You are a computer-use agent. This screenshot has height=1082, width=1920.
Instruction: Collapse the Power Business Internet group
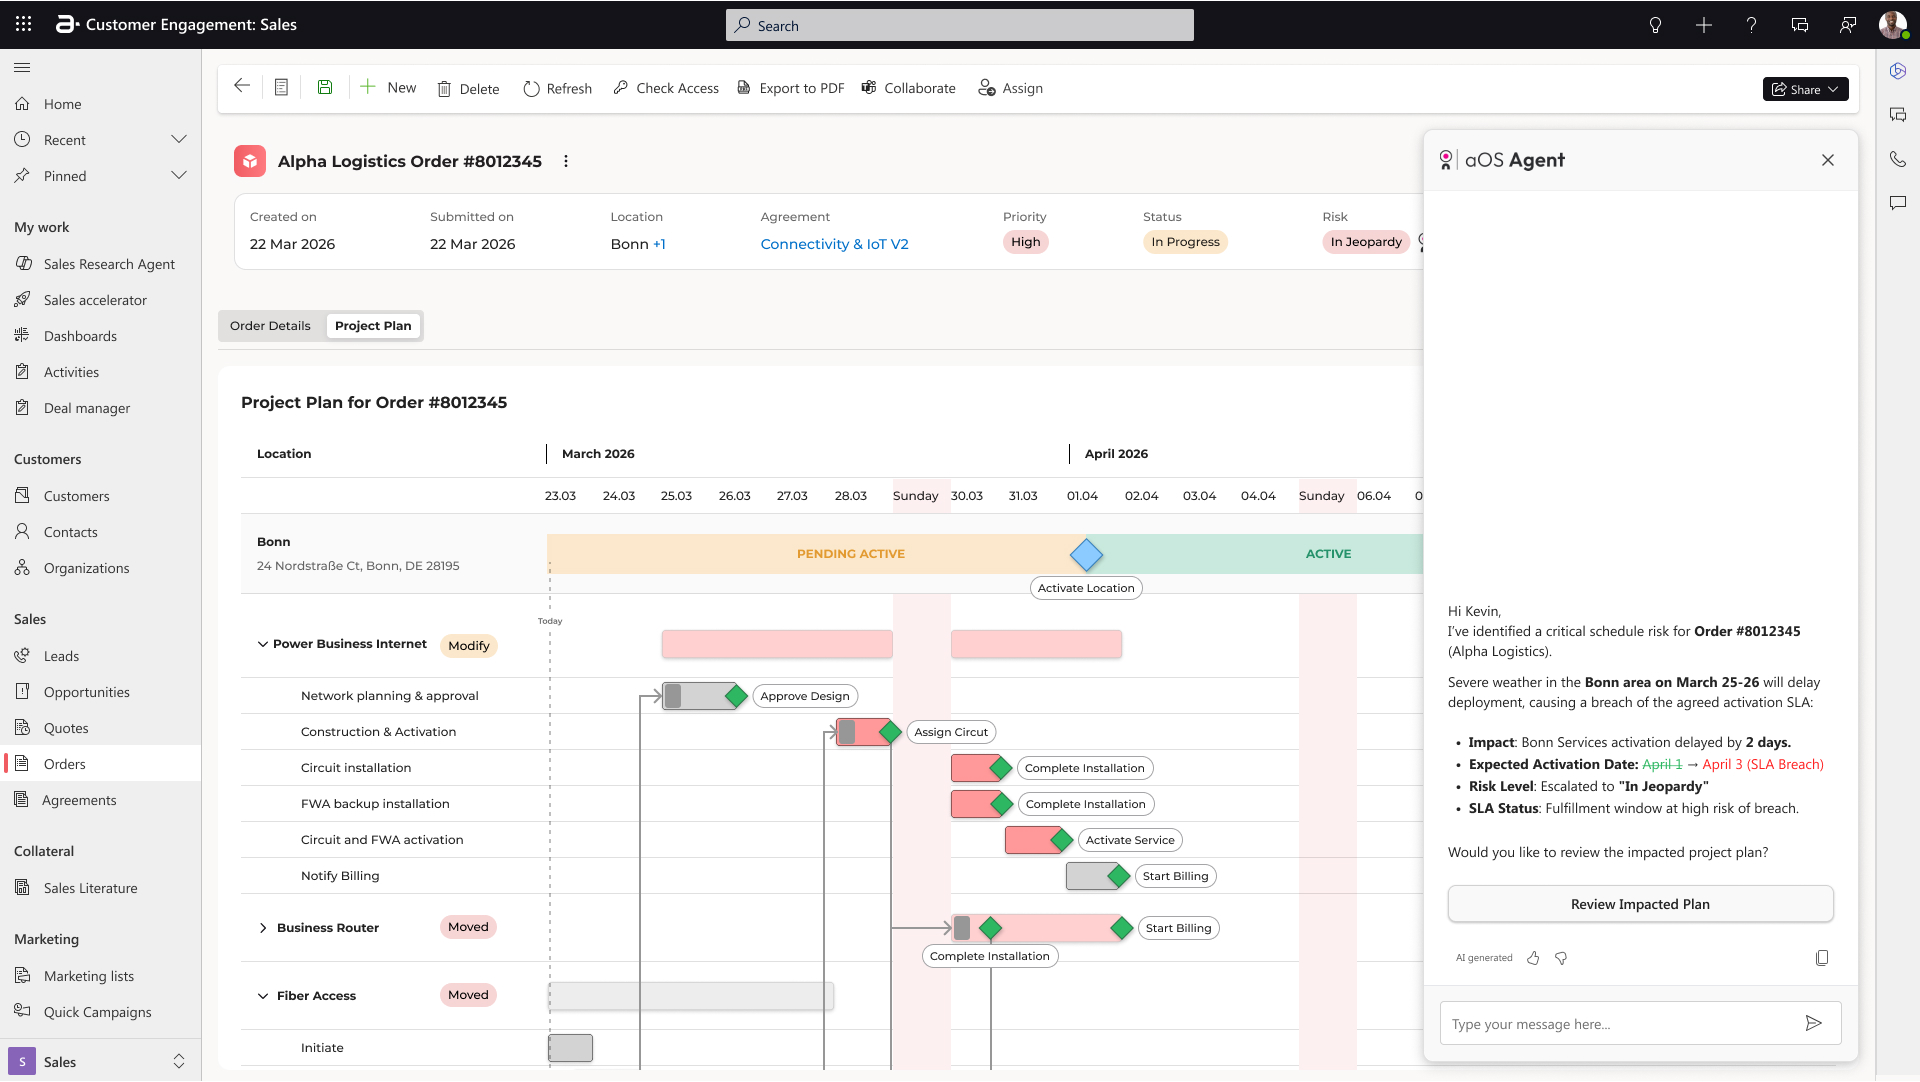pos(263,644)
